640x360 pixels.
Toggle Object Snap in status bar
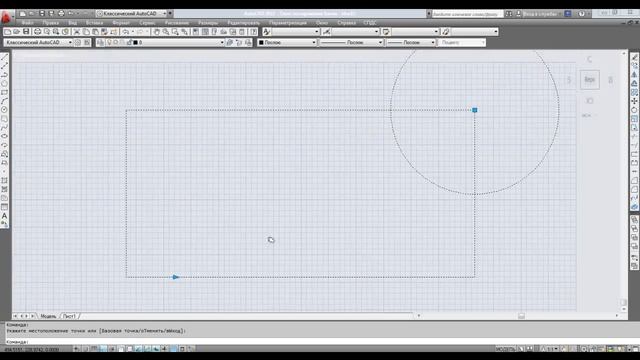(x=122, y=349)
